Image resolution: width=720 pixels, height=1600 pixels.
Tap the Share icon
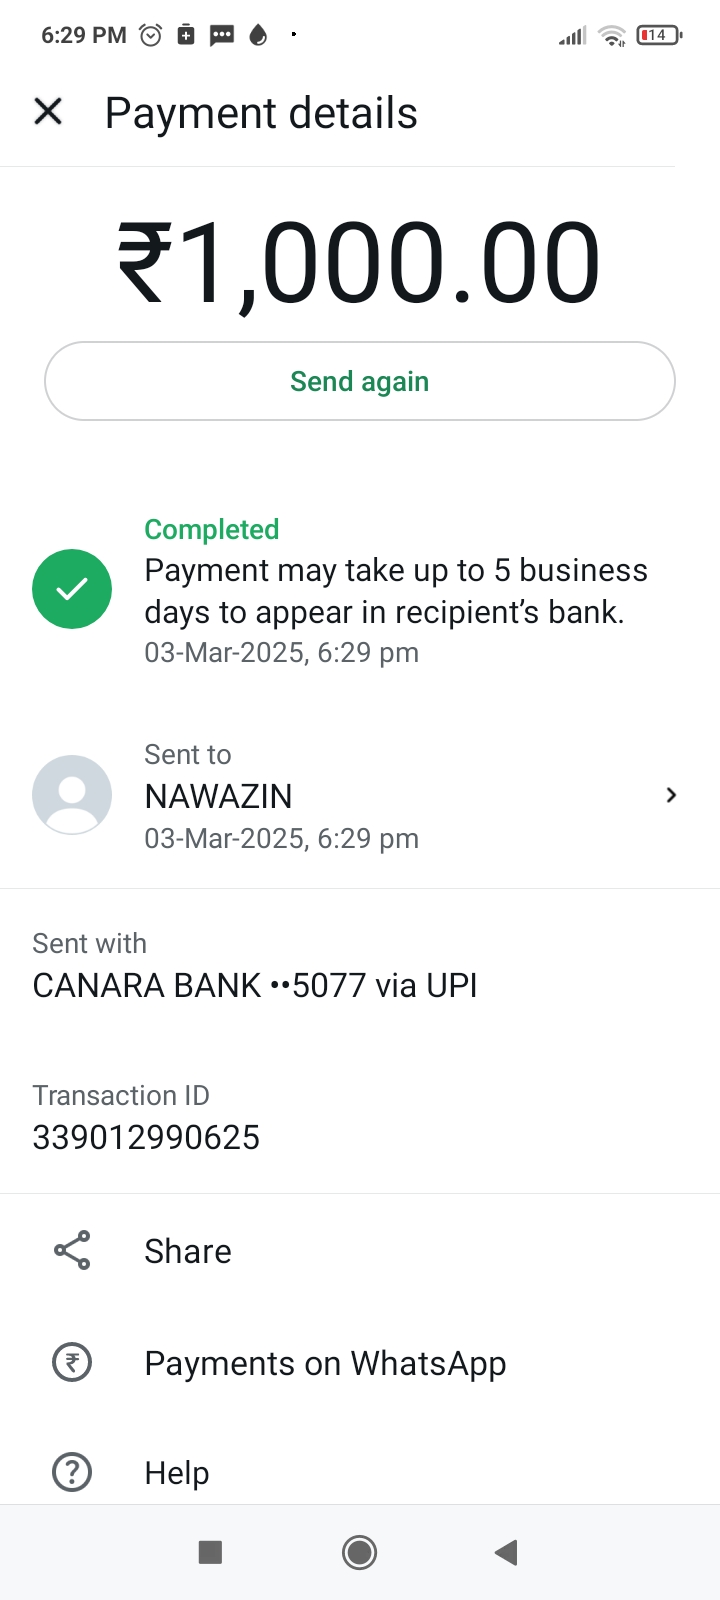(72, 1250)
